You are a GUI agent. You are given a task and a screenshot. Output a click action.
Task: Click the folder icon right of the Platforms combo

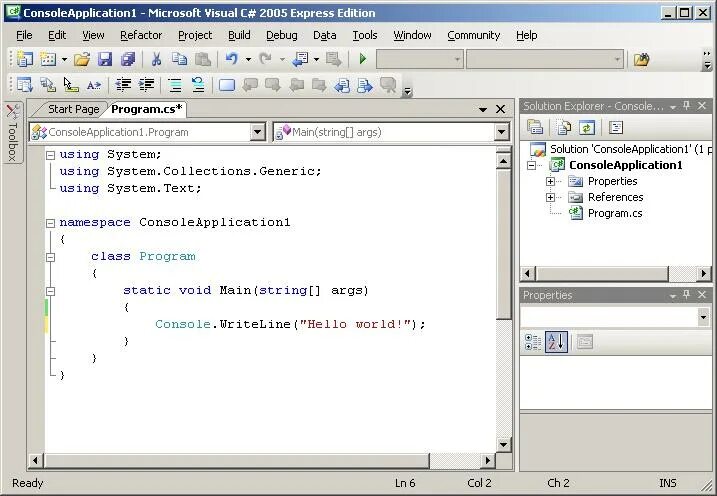click(642, 59)
